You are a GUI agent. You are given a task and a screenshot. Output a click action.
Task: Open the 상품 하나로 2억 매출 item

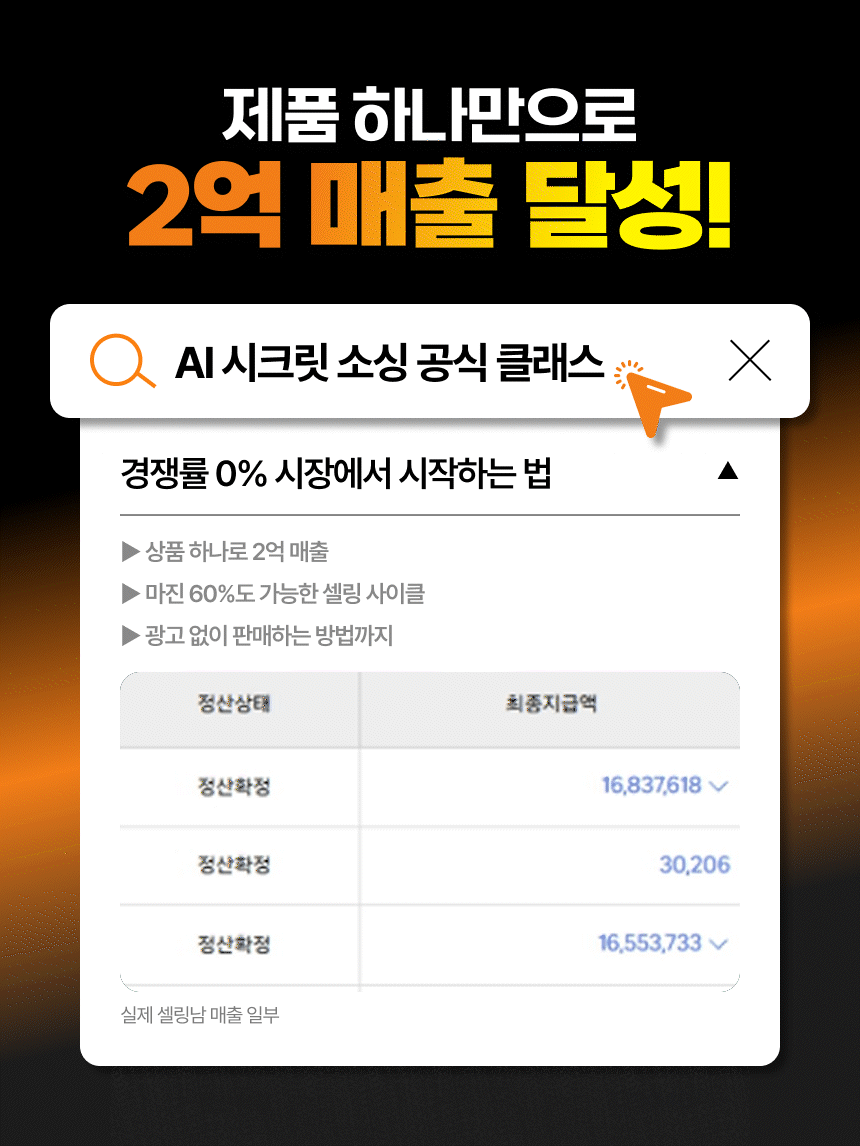237,551
